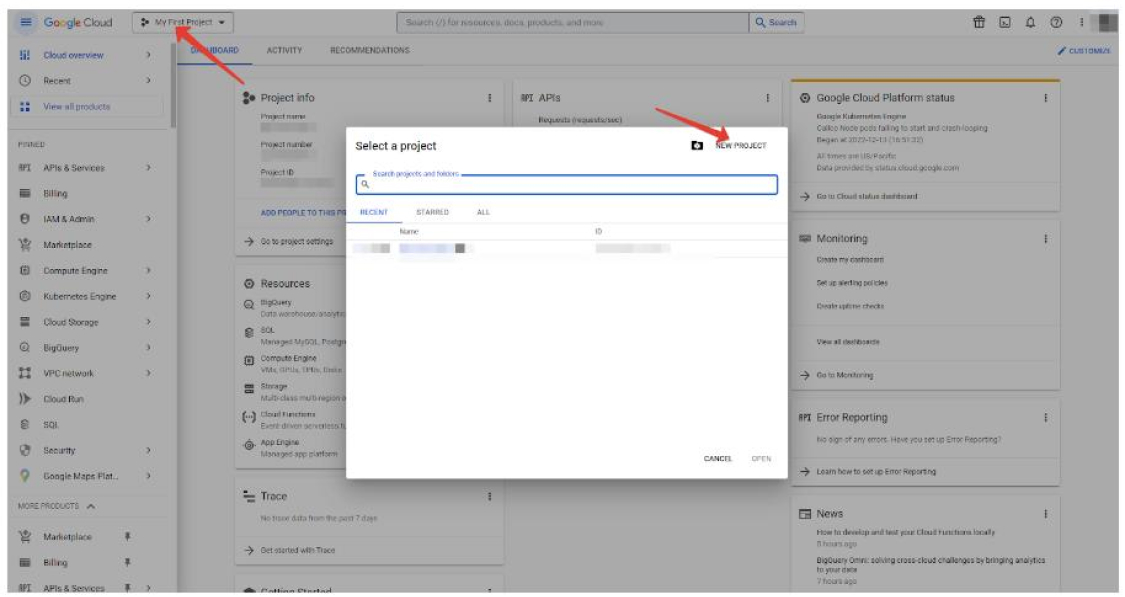Open the hamburger navigation menu
The width and height of the screenshot is (1125, 597).
[x=26, y=22]
